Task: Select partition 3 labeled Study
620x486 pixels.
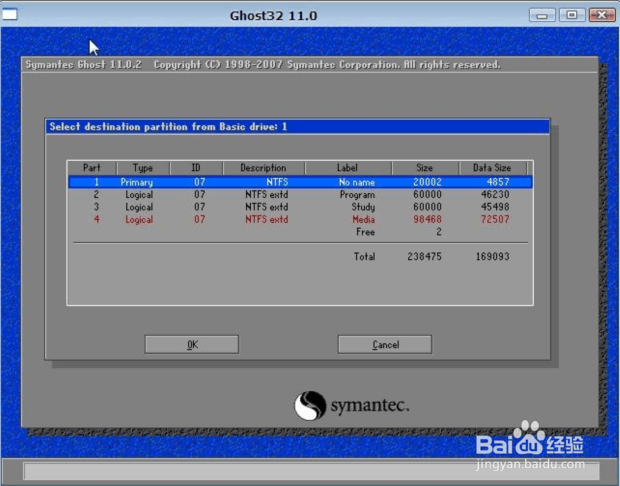Action: coord(301,207)
